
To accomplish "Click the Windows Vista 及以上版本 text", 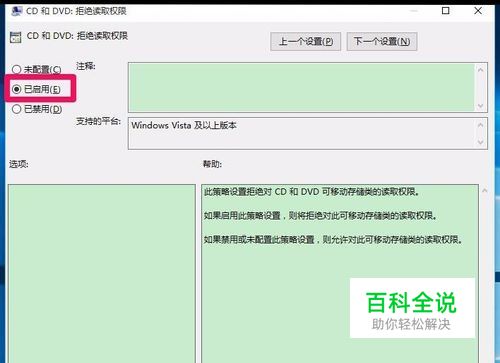I will pyautogui.click(x=184, y=125).
